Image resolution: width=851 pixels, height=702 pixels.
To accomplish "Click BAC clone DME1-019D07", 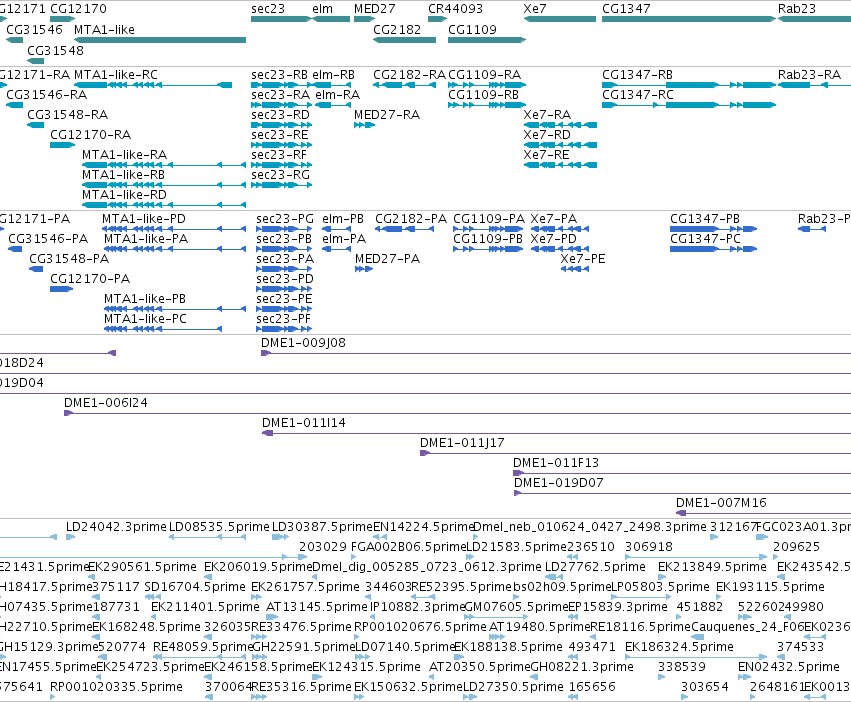I will (x=682, y=494).
